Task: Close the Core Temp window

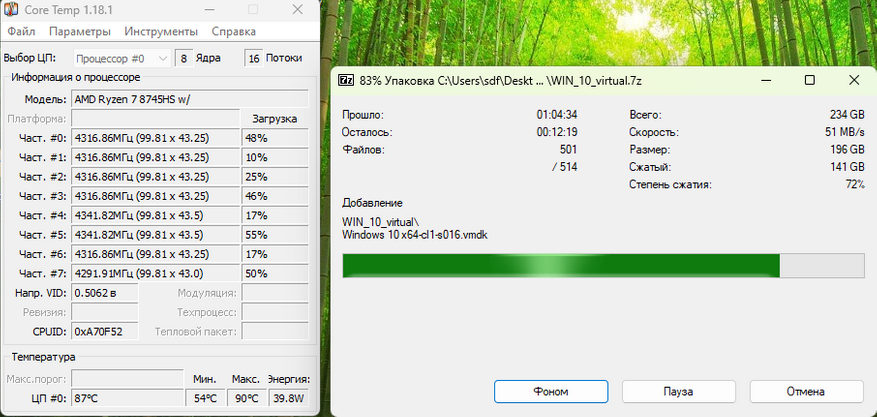Action: coord(297,10)
